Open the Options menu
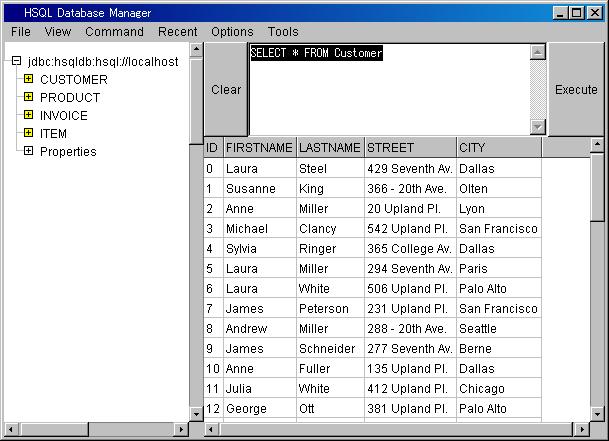Screen dimensions: 609x441 pyautogui.click(x=232, y=32)
